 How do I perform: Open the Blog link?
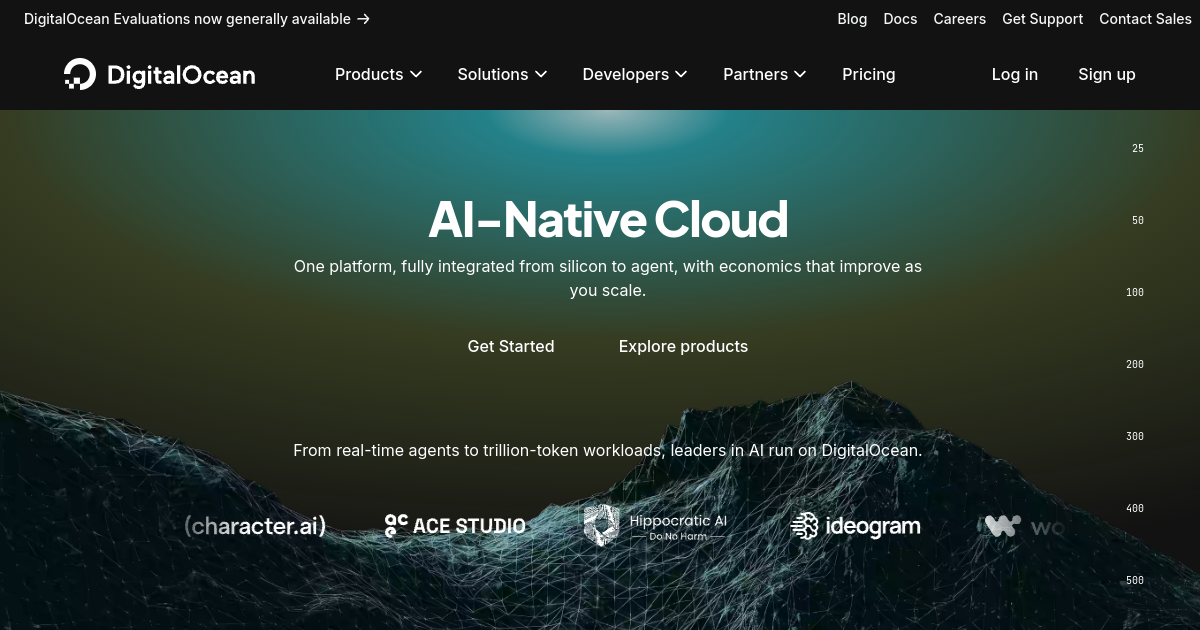852,19
